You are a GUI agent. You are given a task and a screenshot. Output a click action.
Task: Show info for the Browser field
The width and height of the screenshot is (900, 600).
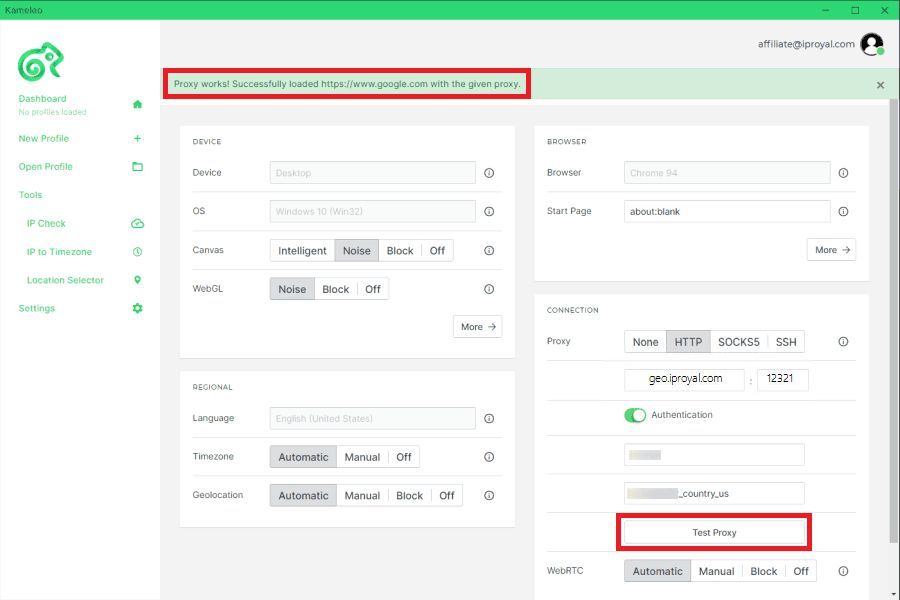[843, 173]
